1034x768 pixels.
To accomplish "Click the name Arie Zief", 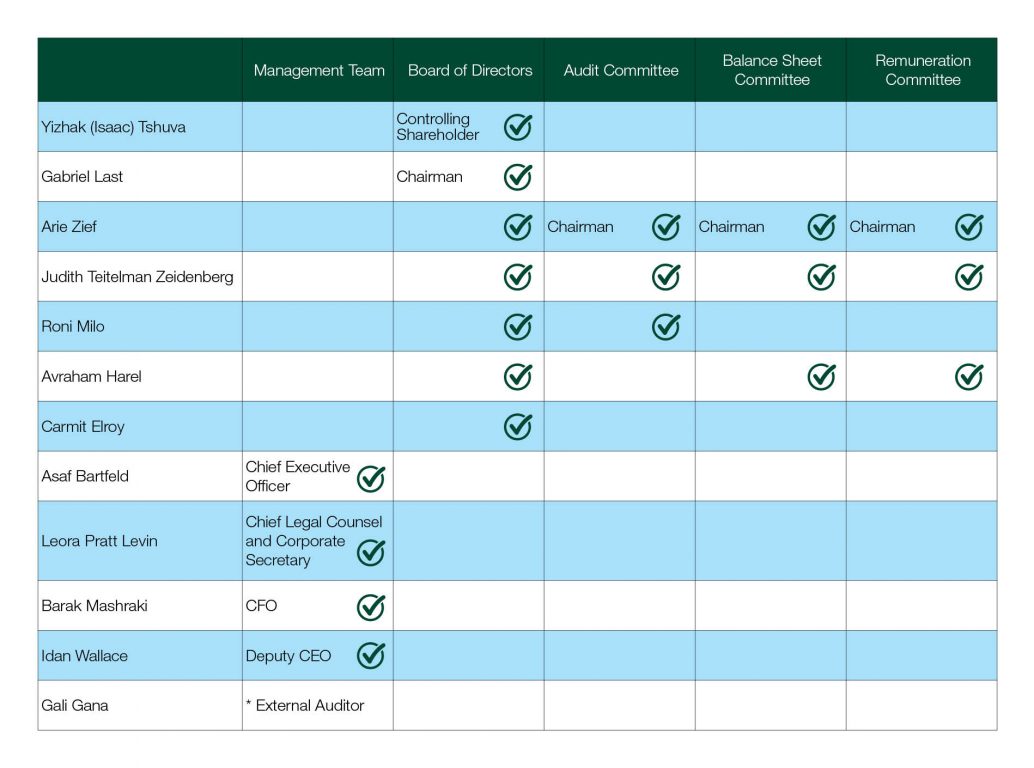I will [x=69, y=227].
